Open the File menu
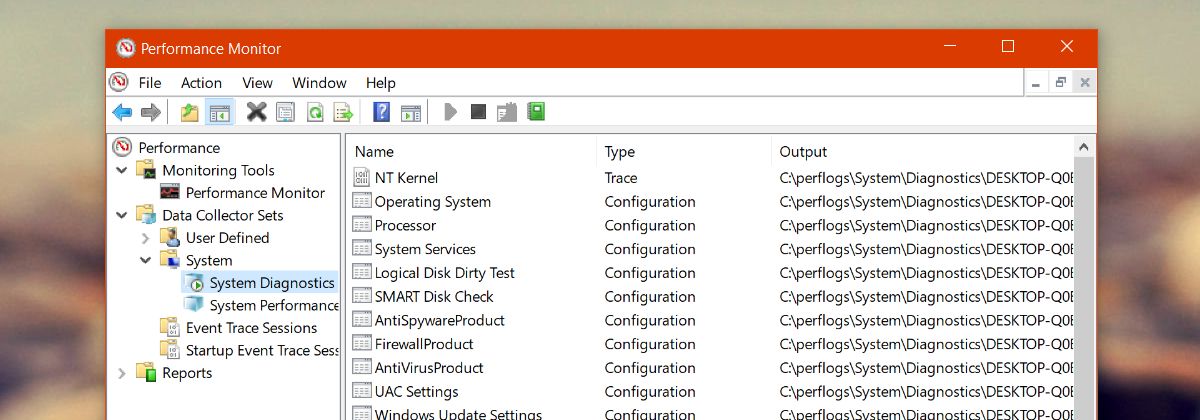 coord(150,83)
